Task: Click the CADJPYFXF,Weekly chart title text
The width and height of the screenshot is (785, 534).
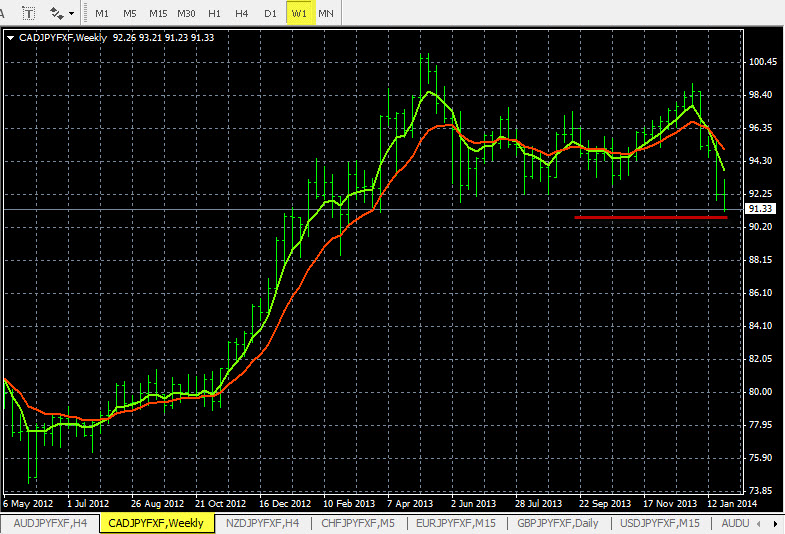Action: pyautogui.click(x=63, y=38)
